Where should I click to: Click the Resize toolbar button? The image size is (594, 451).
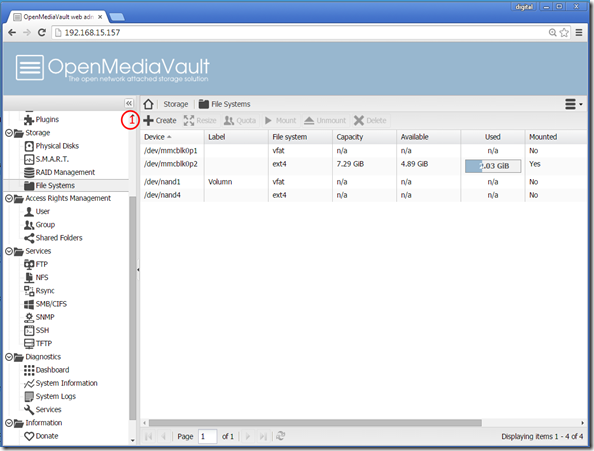200,120
